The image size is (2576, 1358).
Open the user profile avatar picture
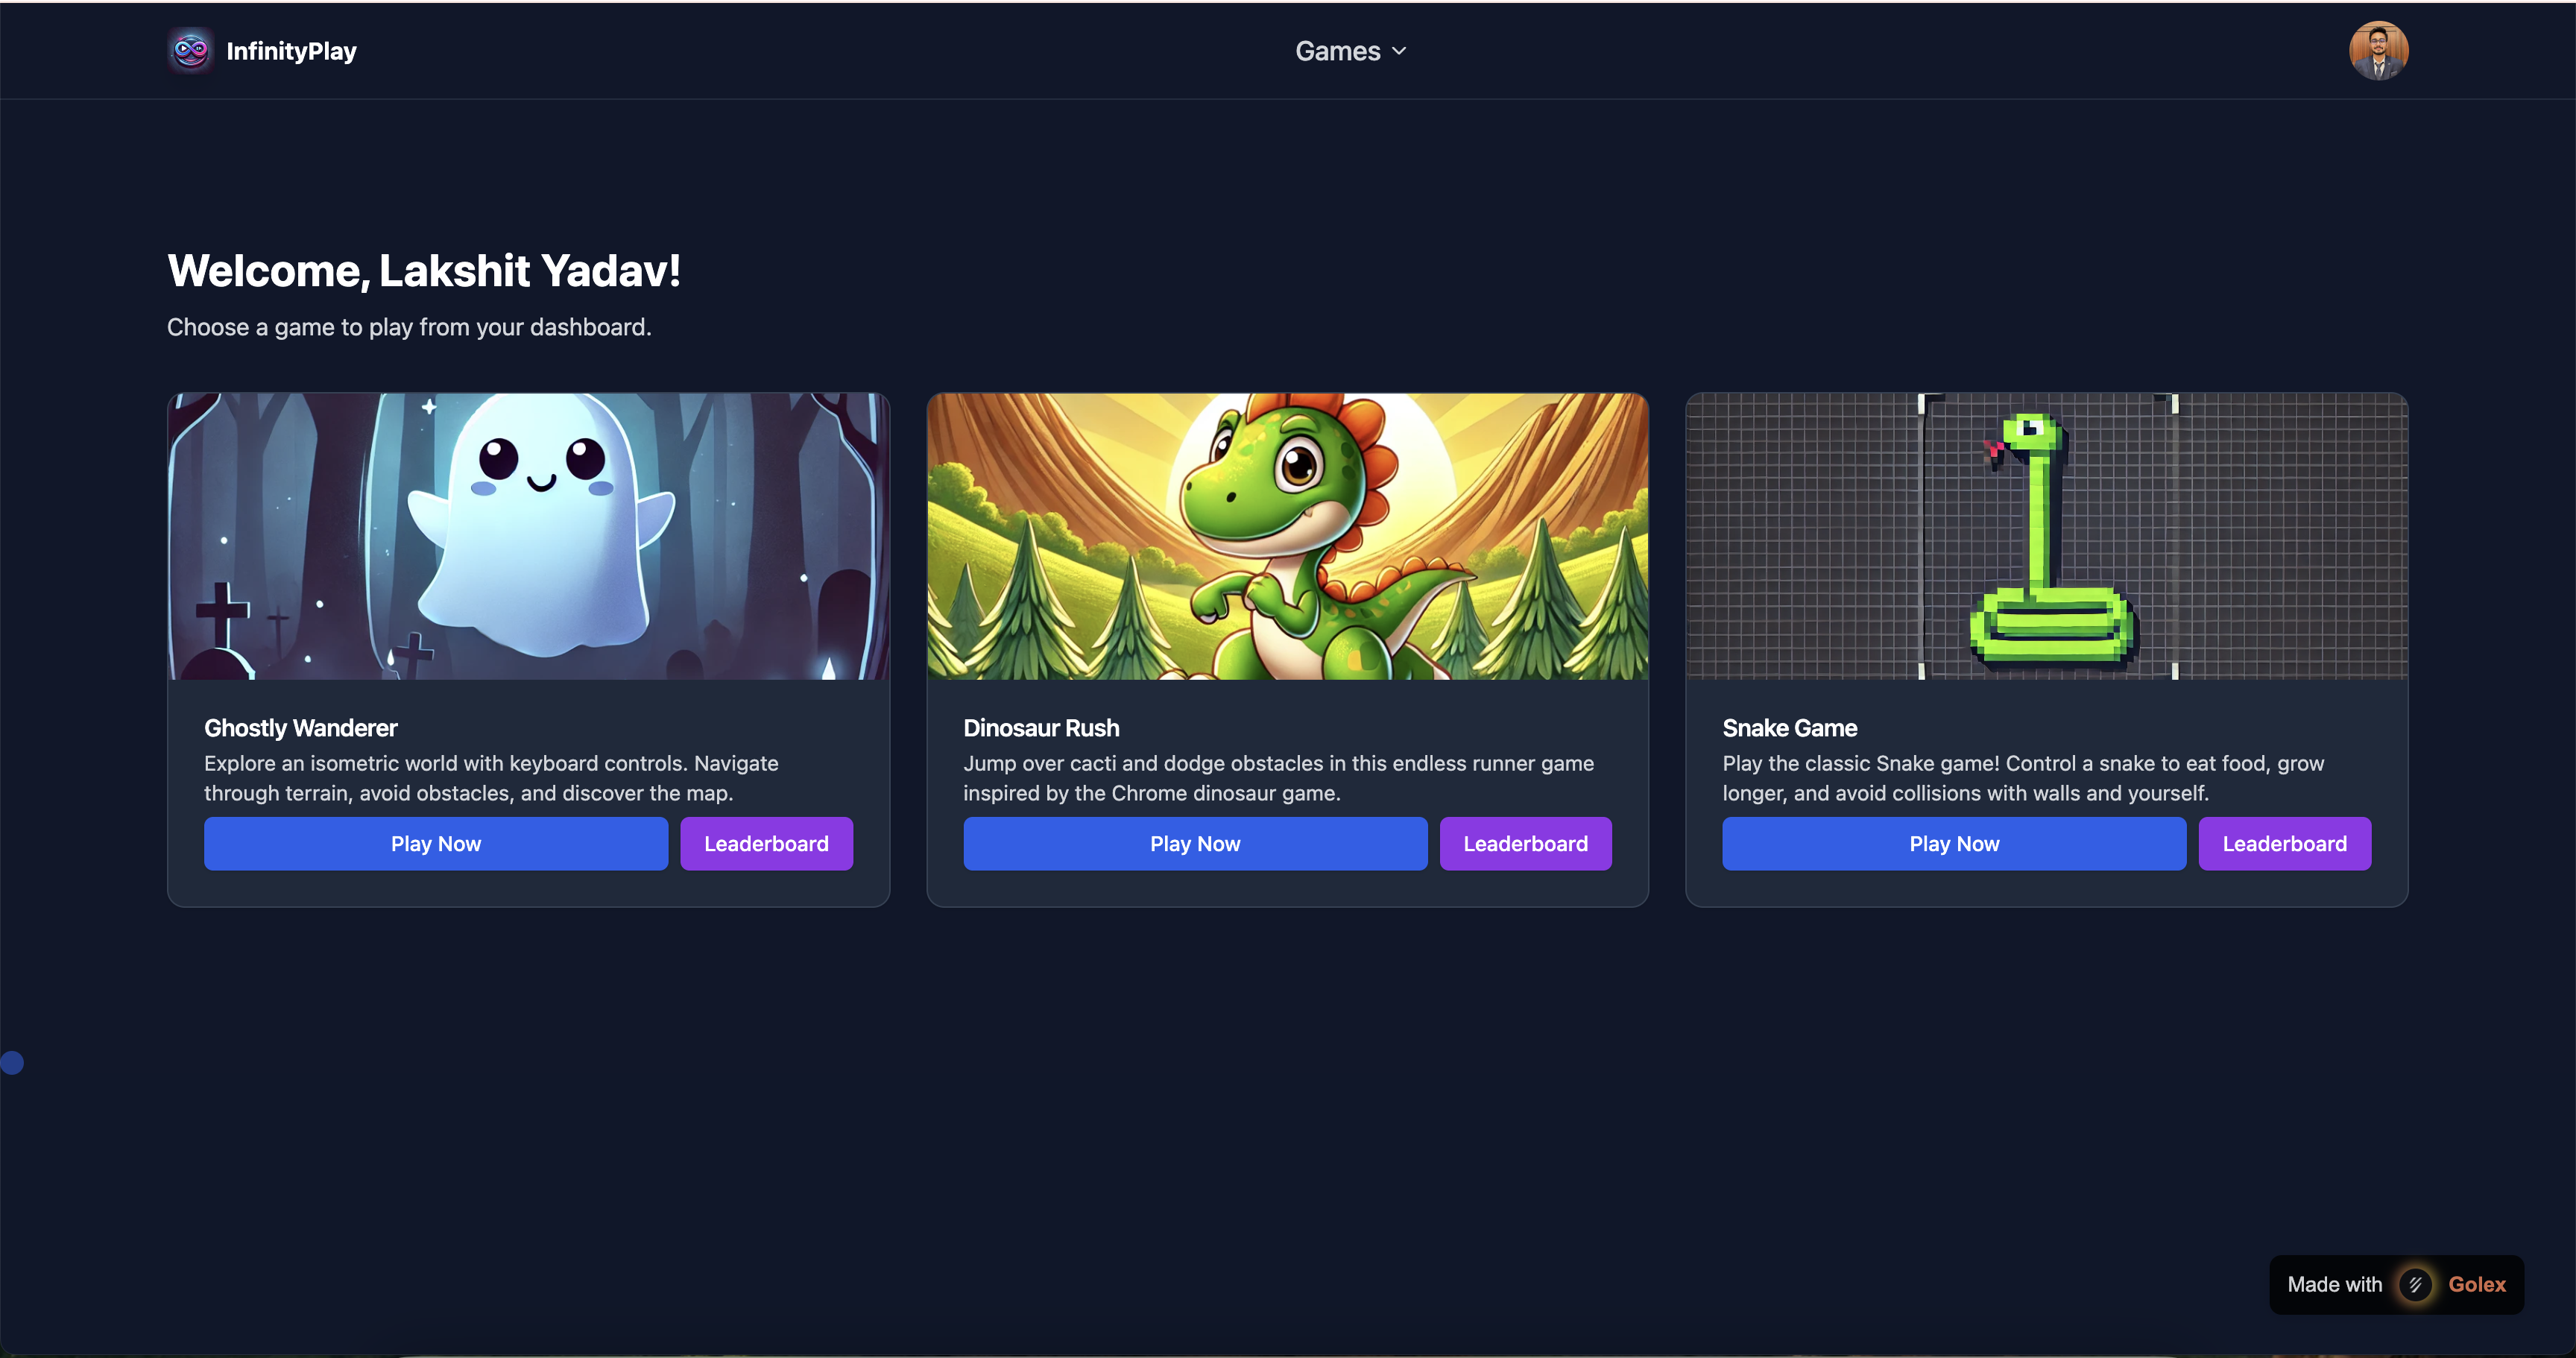(2378, 50)
